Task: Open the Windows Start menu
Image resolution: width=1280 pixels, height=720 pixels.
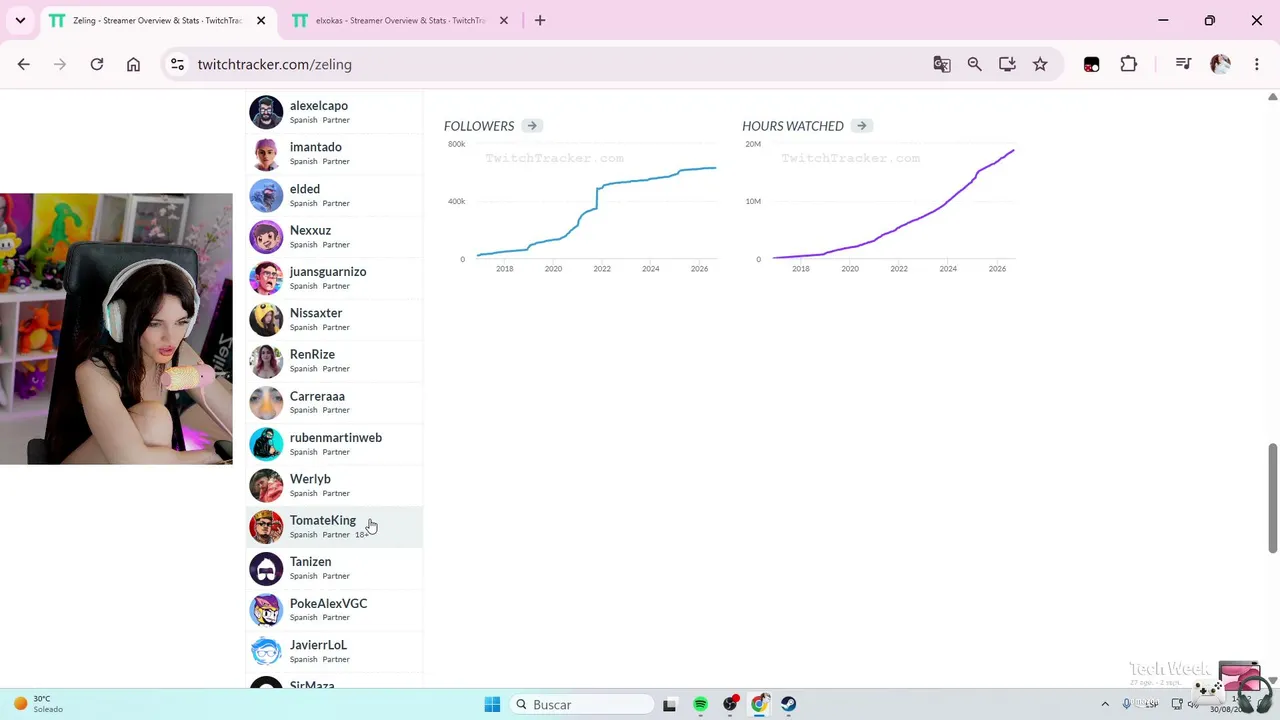Action: pos(492,704)
